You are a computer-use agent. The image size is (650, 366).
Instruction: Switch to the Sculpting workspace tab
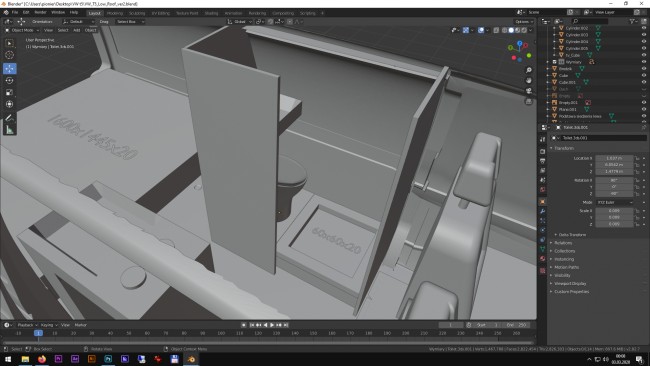137,13
